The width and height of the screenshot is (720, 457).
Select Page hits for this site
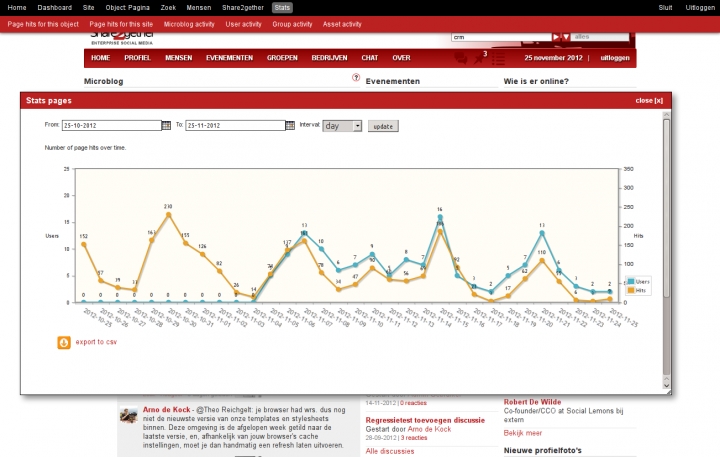point(119,23)
